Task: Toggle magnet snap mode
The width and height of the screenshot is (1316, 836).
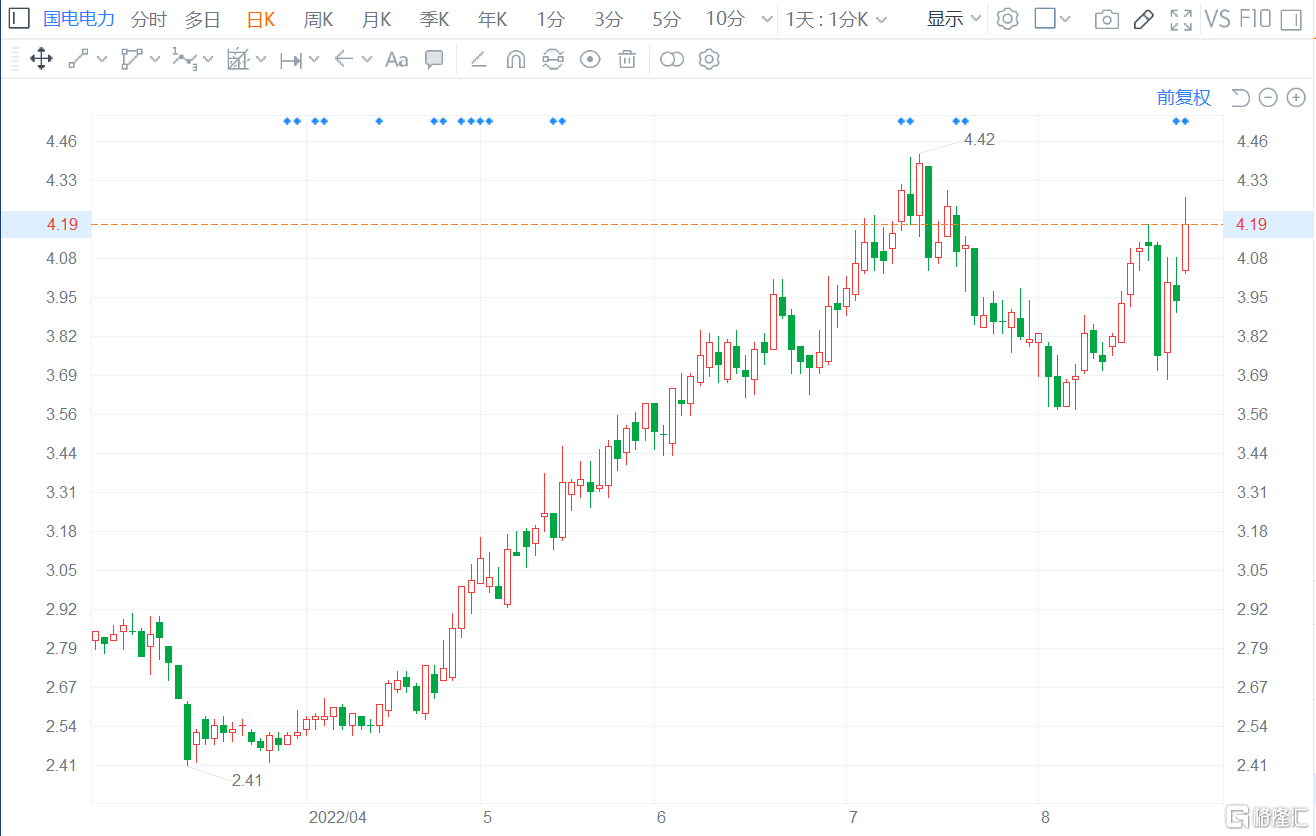Action: (x=516, y=59)
